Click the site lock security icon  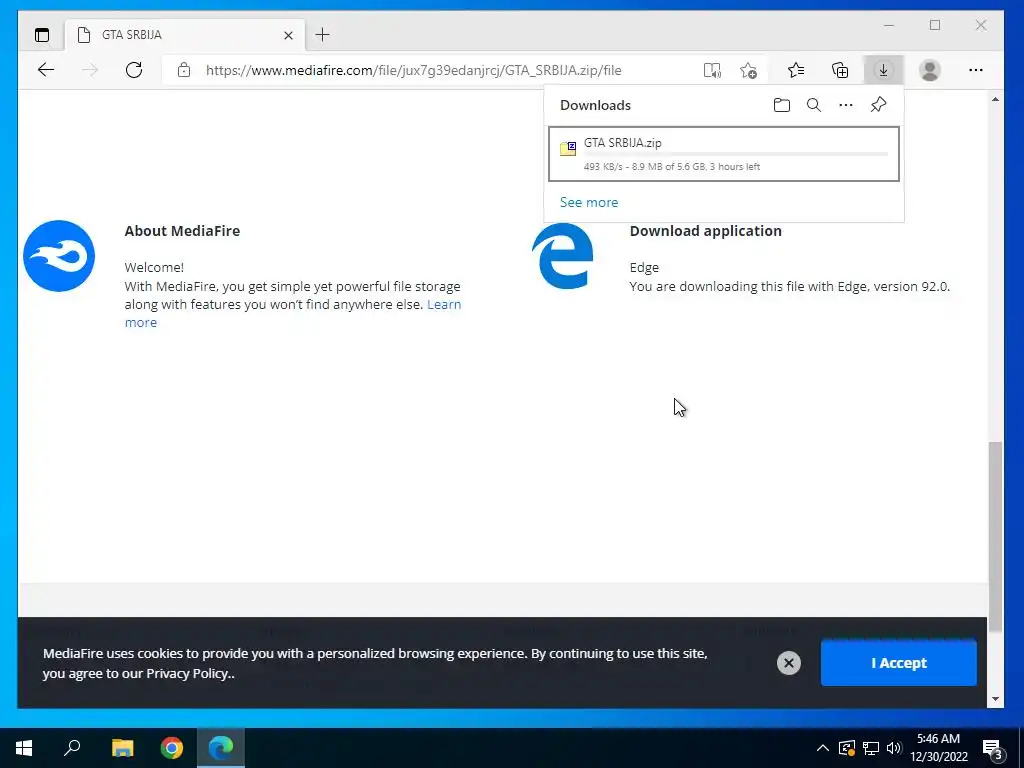tap(184, 70)
